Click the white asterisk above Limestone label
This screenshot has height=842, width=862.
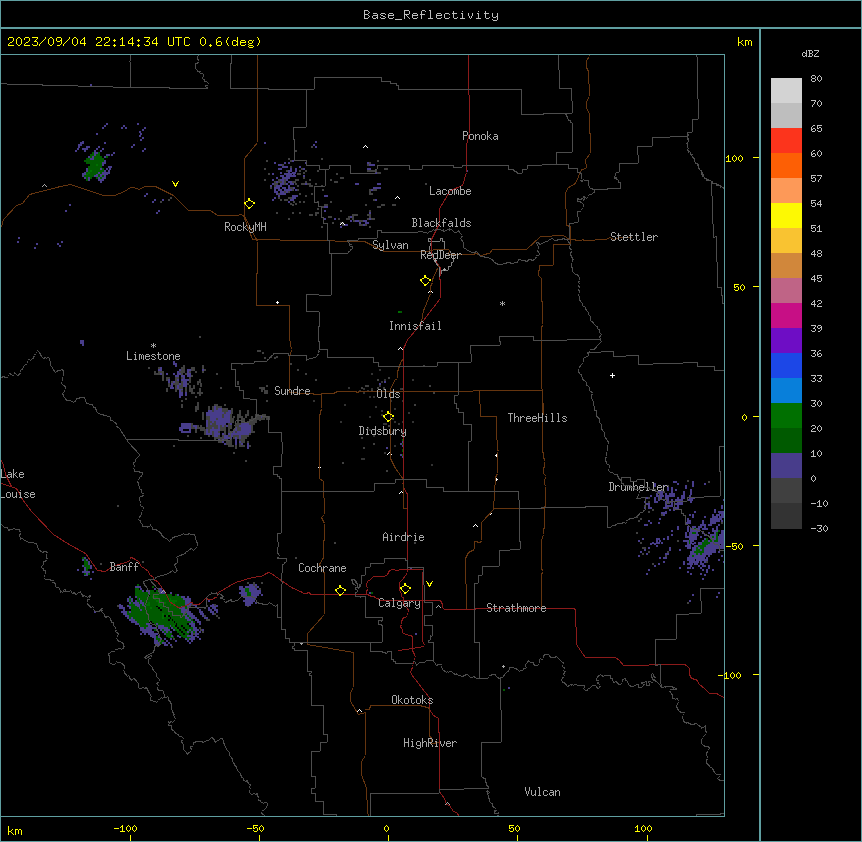coord(153,346)
